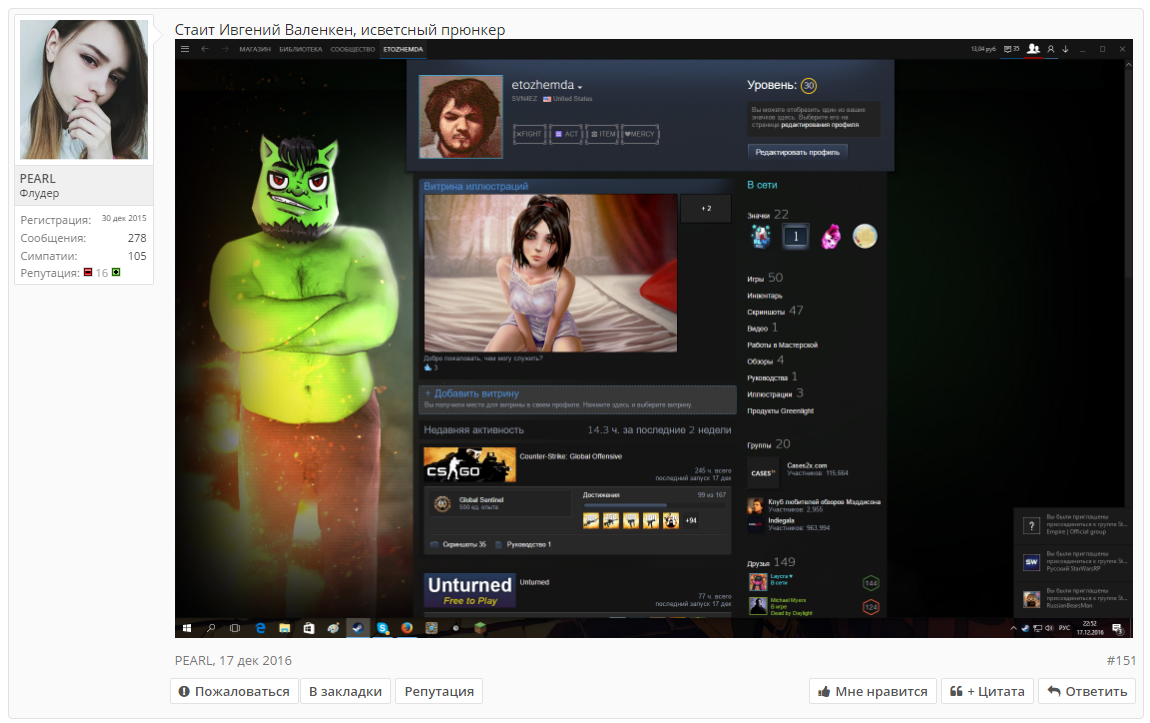
Task: Click the level 30 badge circle
Action: click(808, 86)
